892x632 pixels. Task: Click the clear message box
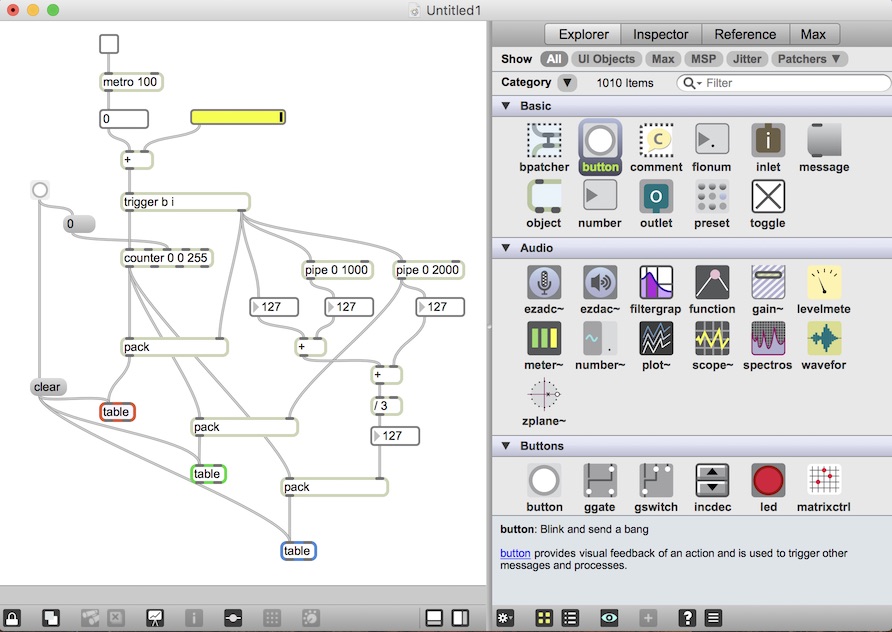click(x=47, y=387)
